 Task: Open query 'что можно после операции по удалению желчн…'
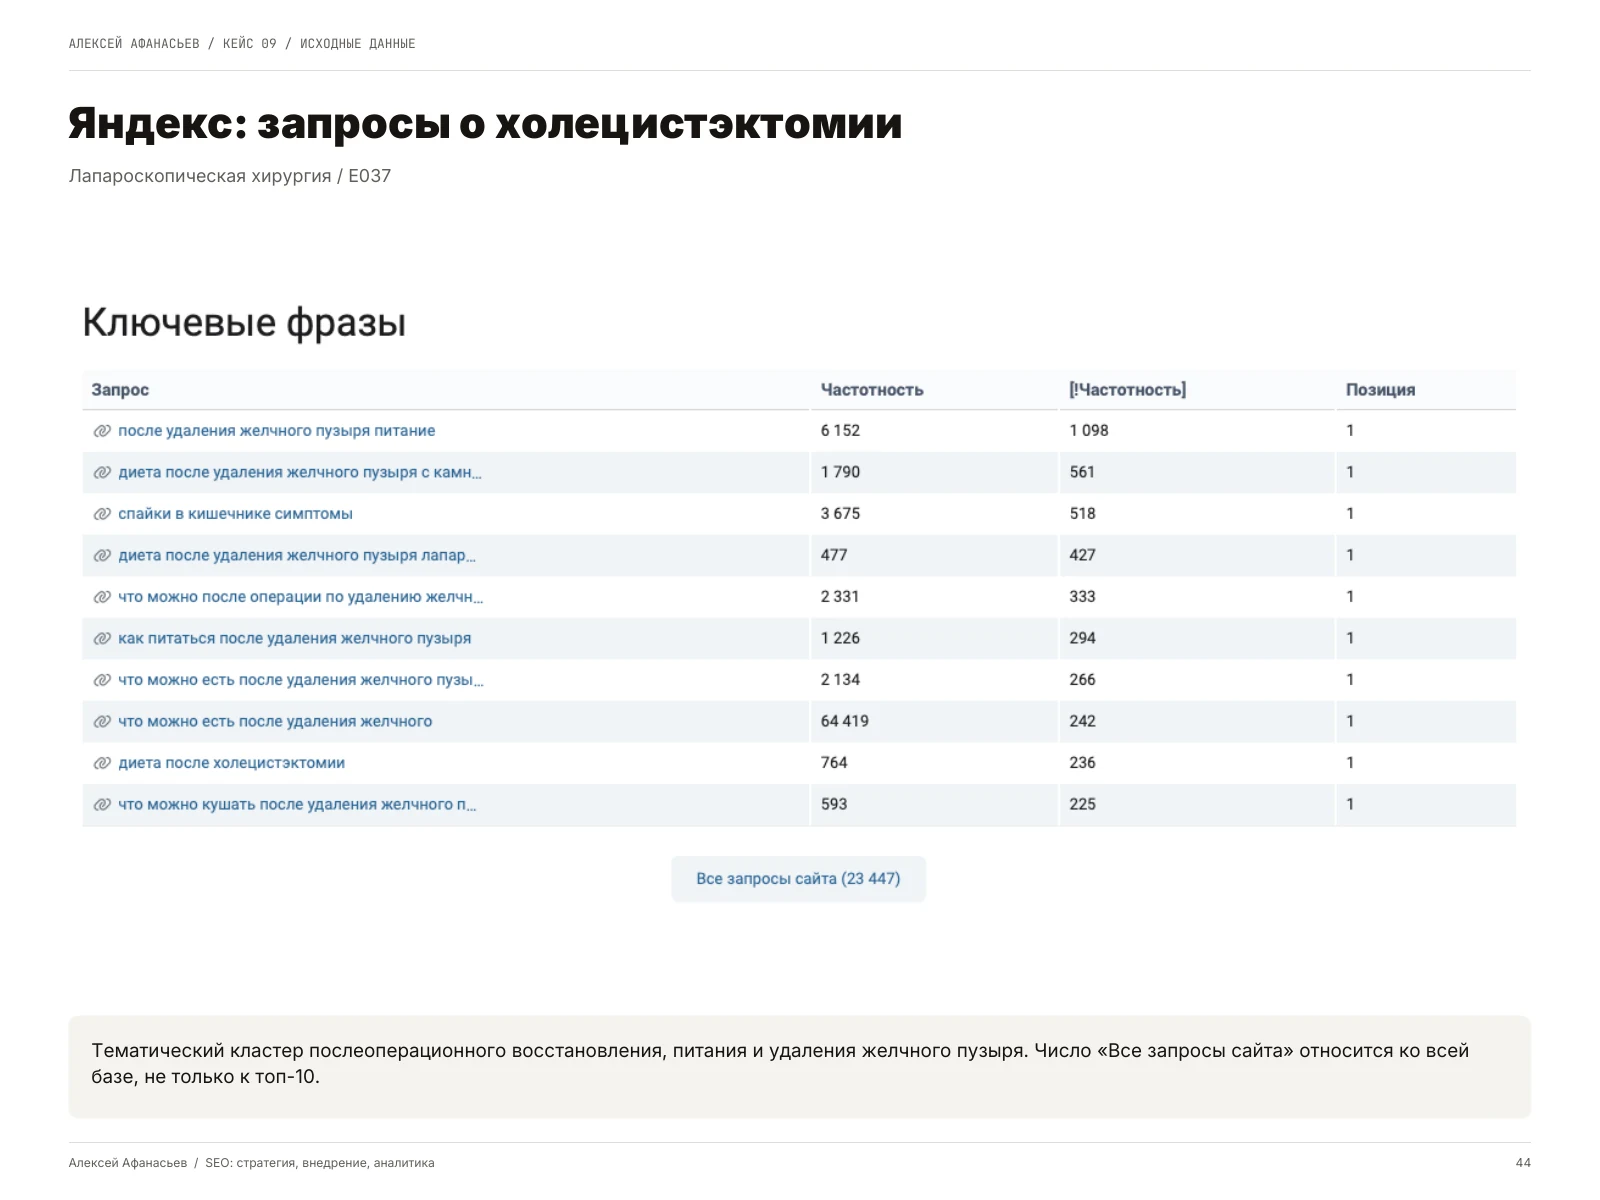pos(301,597)
